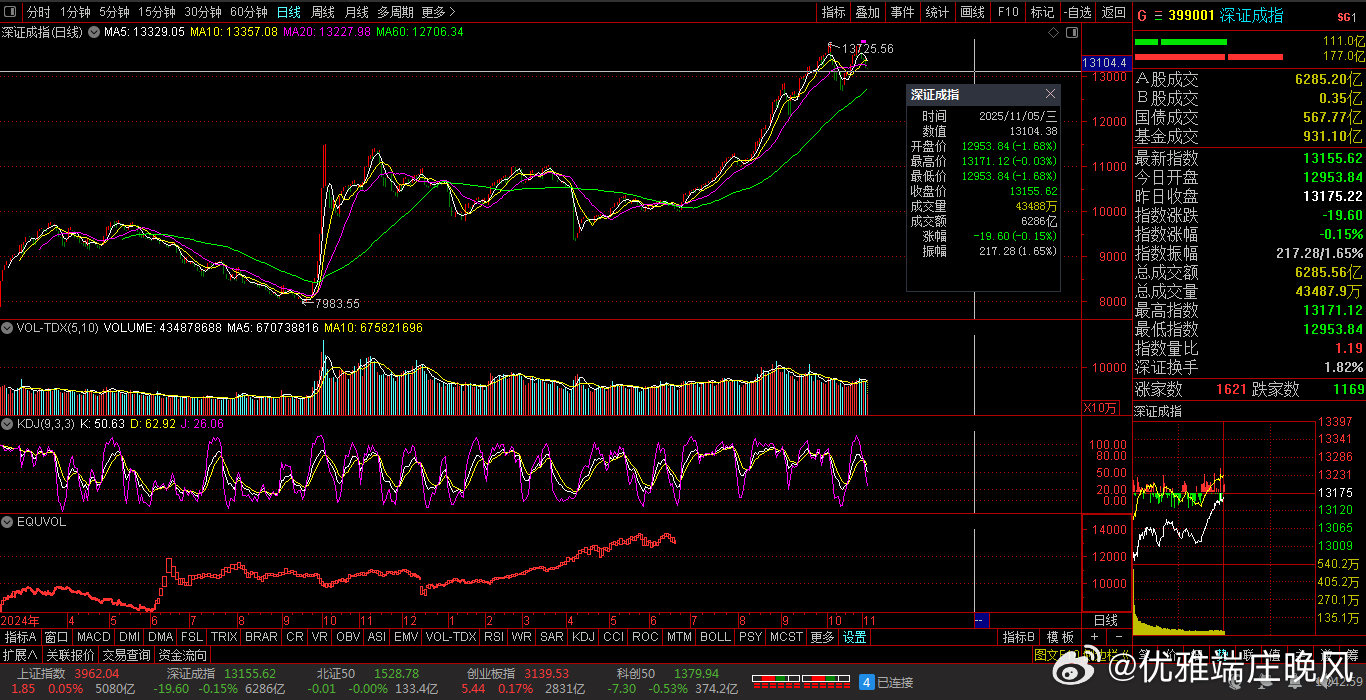Viewport: 1366px width, 700px height.
Task: Click the 指标 toolbar button
Action: click(x=833, y=12)
